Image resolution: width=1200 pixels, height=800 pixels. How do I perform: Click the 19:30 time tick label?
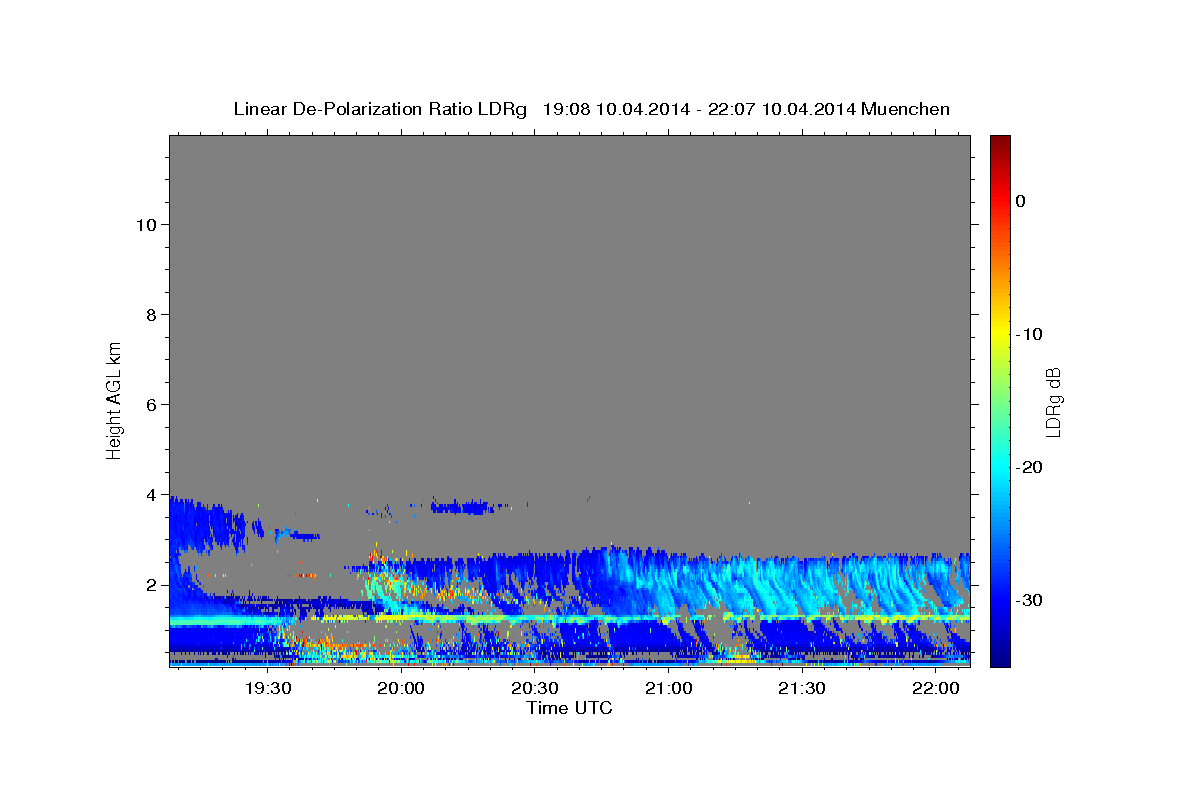click(x=269, y=688)
